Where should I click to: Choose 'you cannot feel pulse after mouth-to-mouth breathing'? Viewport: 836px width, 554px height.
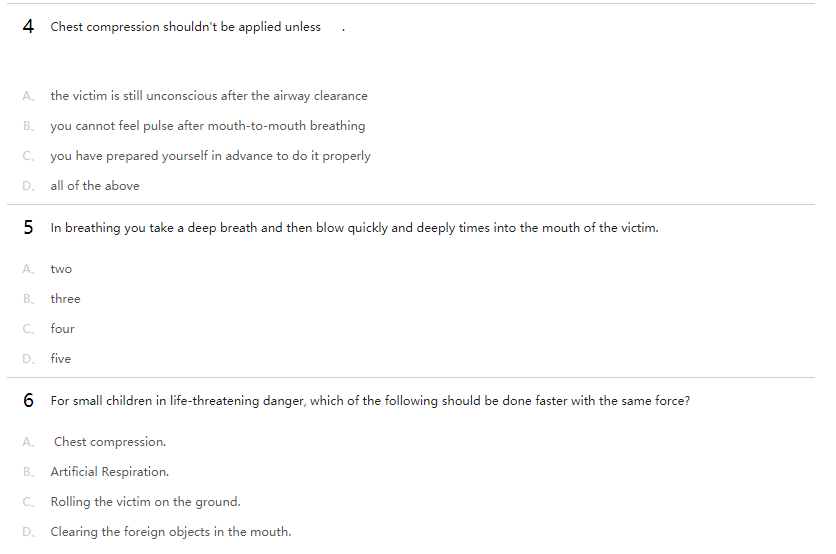click(207, 126)
